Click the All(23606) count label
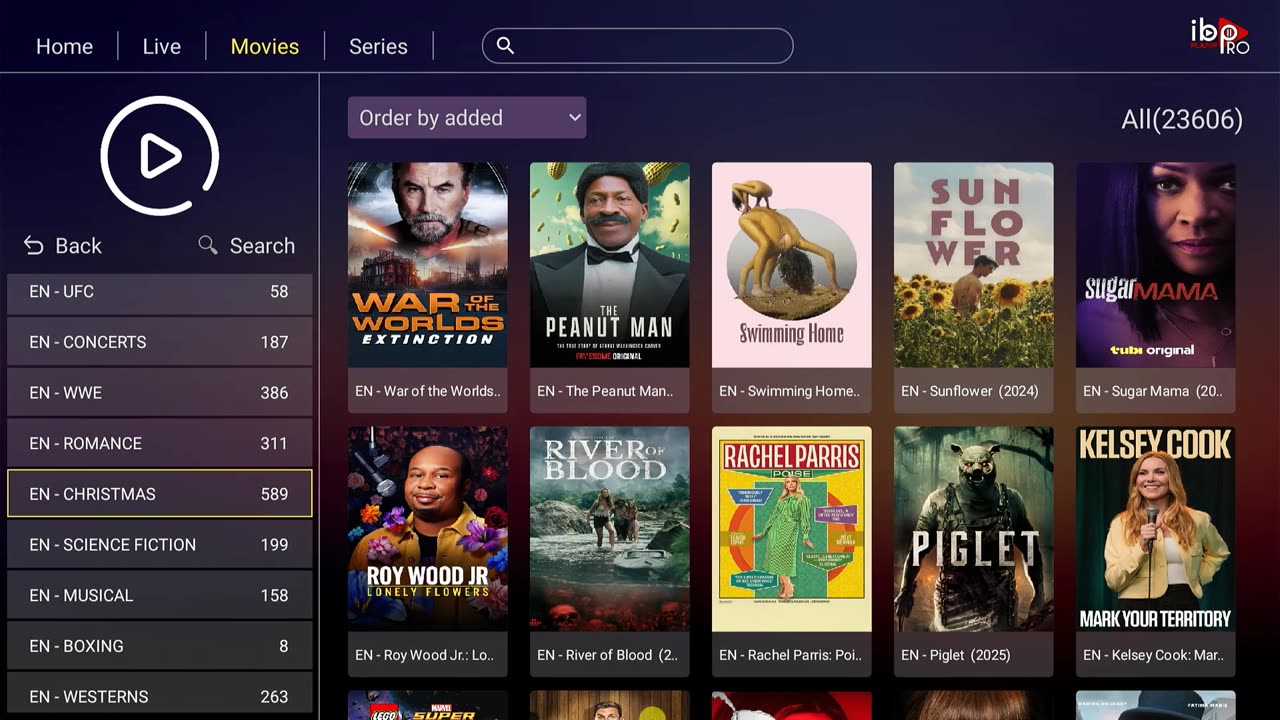The height and width of the screenshot is (720, 1280). click(x=1182, y=120)
